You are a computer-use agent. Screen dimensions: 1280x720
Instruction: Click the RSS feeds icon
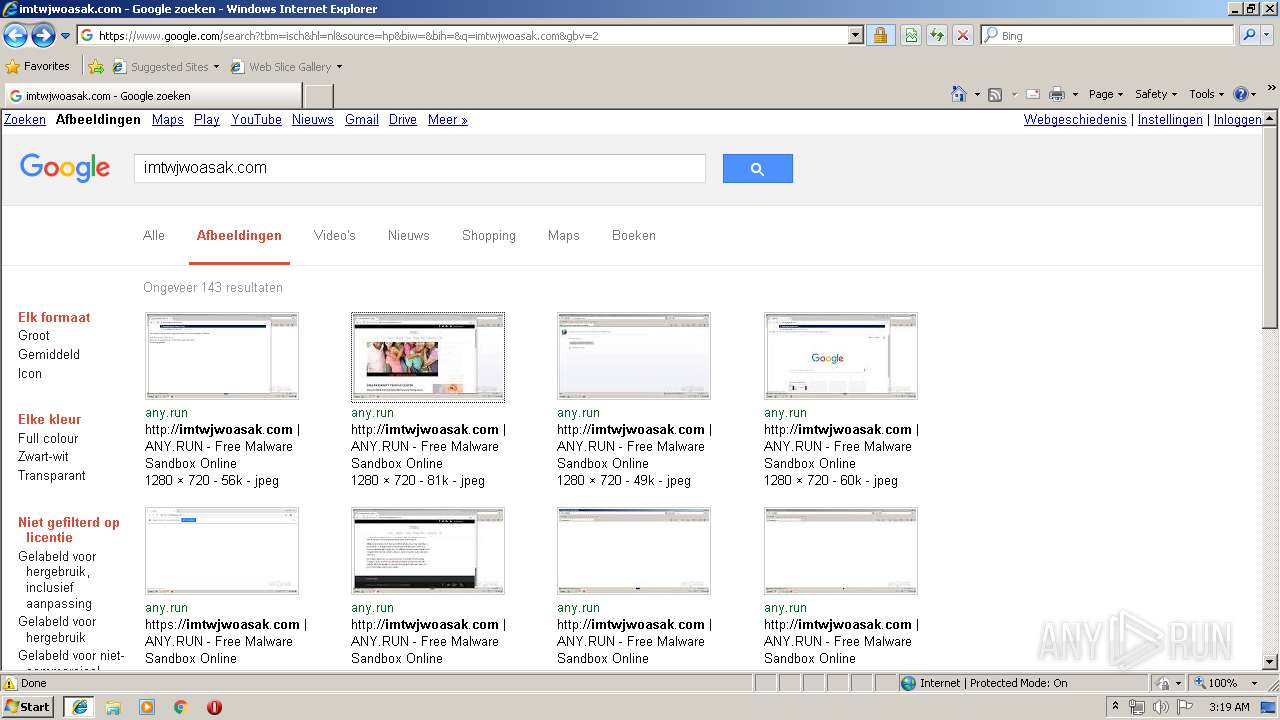[x=995, y=94]
